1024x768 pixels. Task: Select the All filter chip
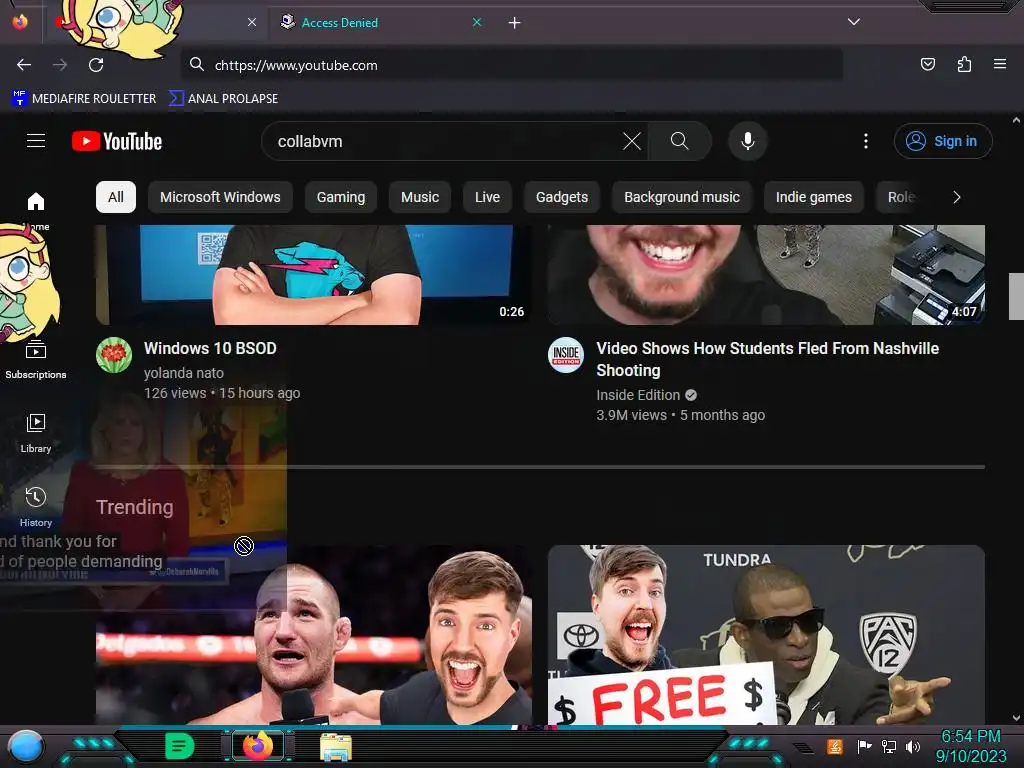[116, 197]
